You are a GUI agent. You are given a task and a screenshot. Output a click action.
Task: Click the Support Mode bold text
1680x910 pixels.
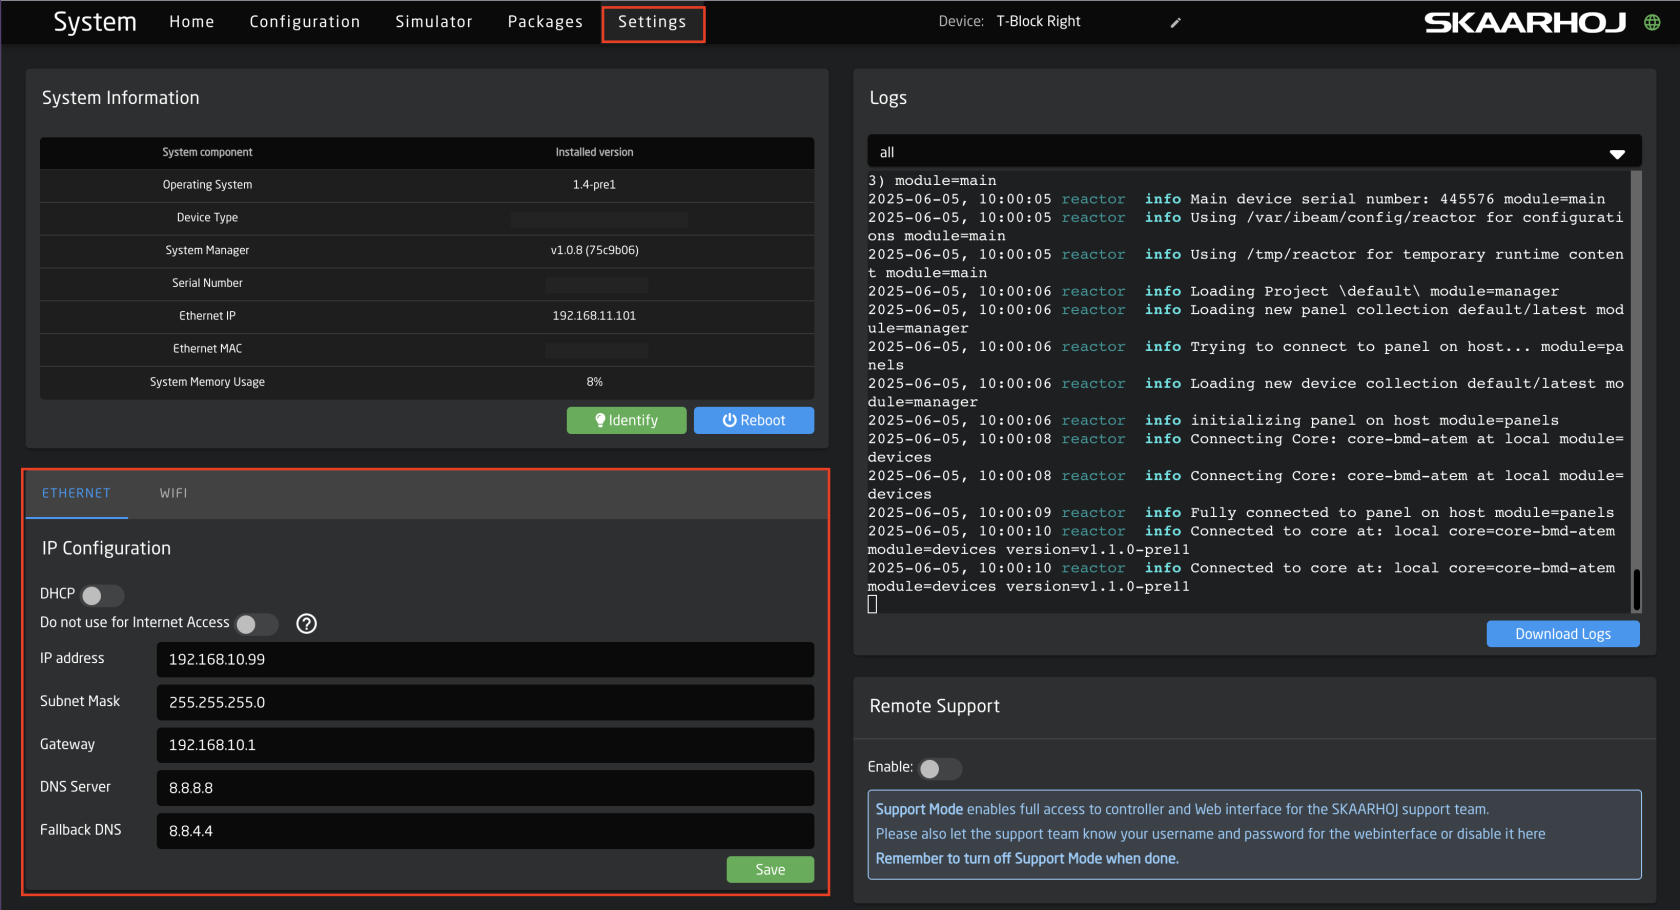pos(919,810)
